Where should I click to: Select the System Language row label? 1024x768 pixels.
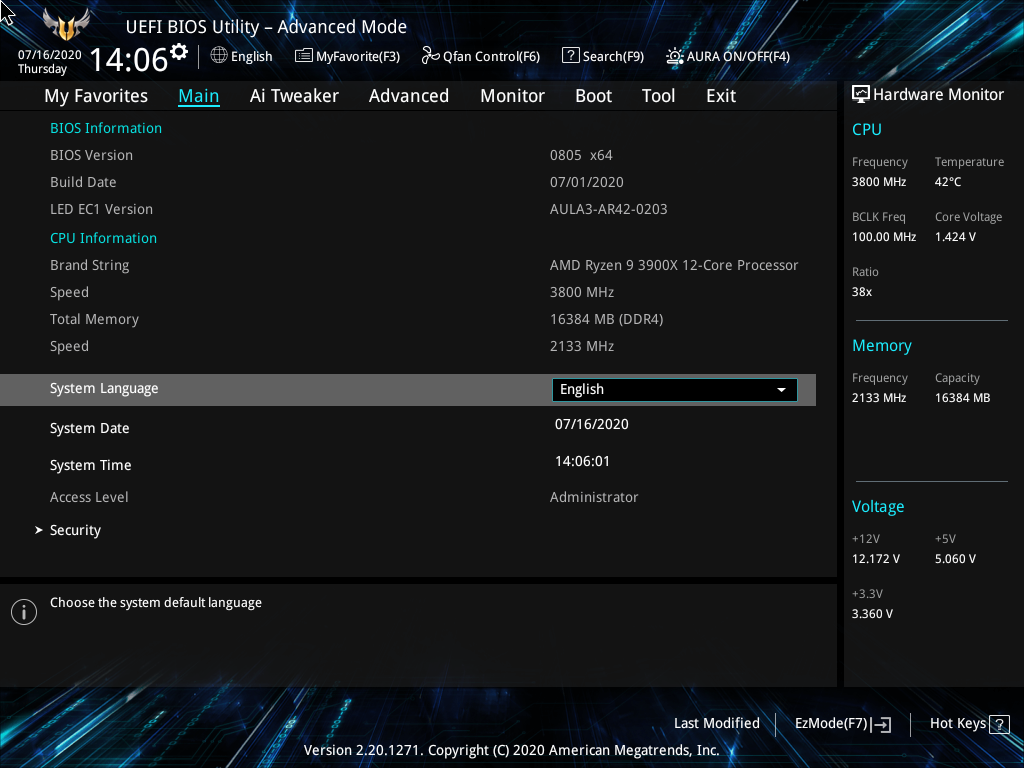point(104,389)
